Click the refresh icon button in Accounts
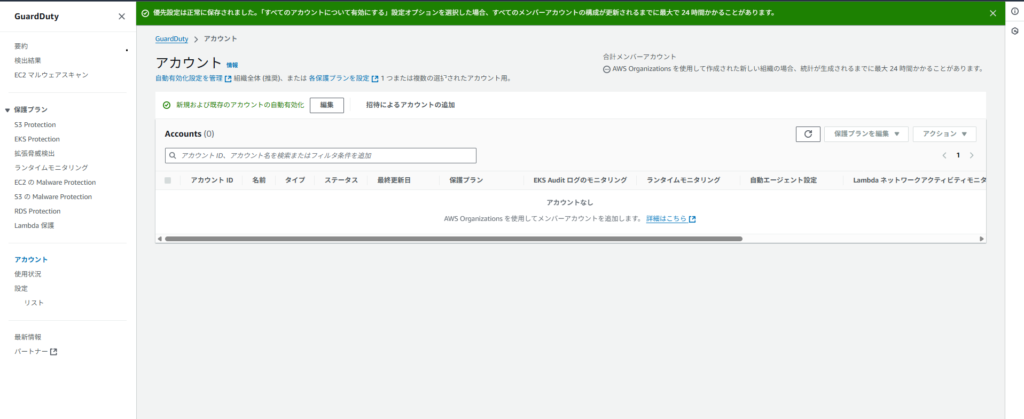 pos(808,134)
